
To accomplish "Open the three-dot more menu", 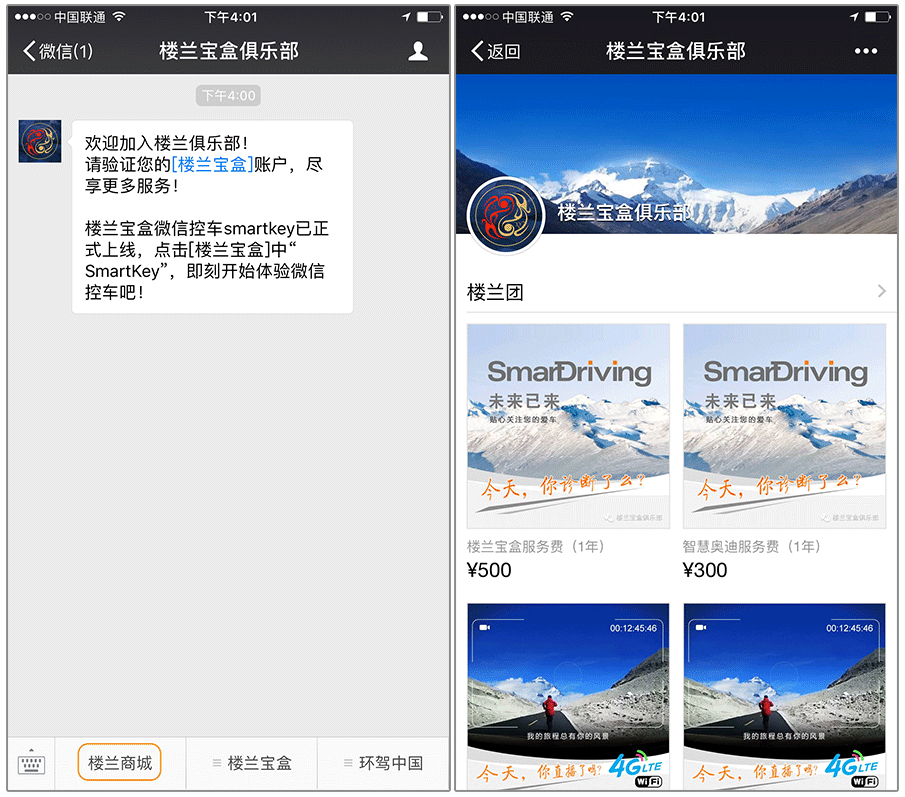I will [865, 51].
